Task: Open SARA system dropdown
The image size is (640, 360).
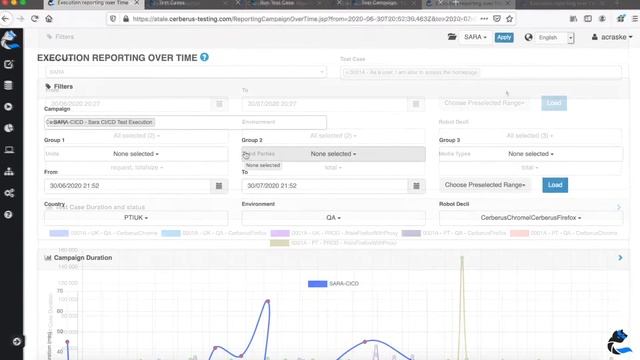Action: click(475, 37)
